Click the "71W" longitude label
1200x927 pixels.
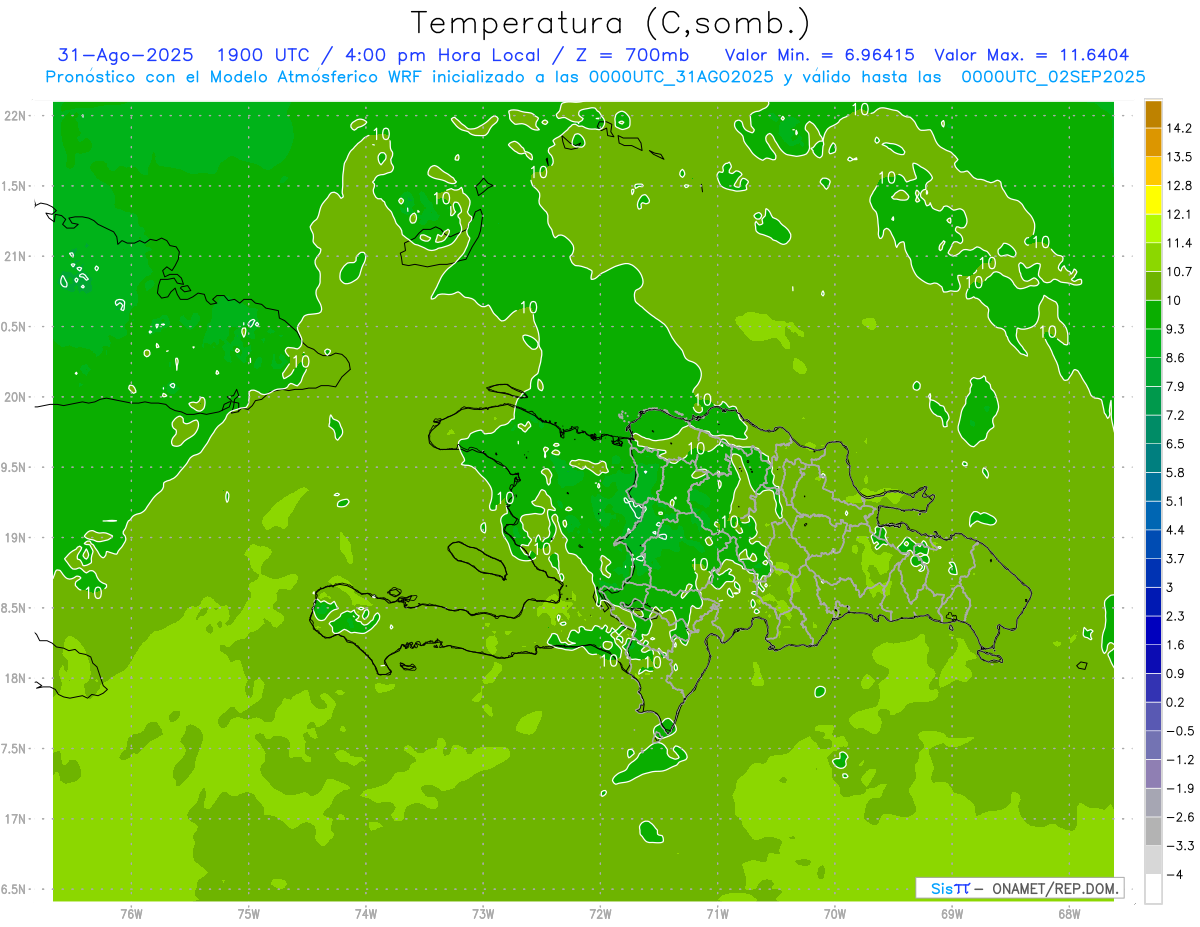[717, 913]
